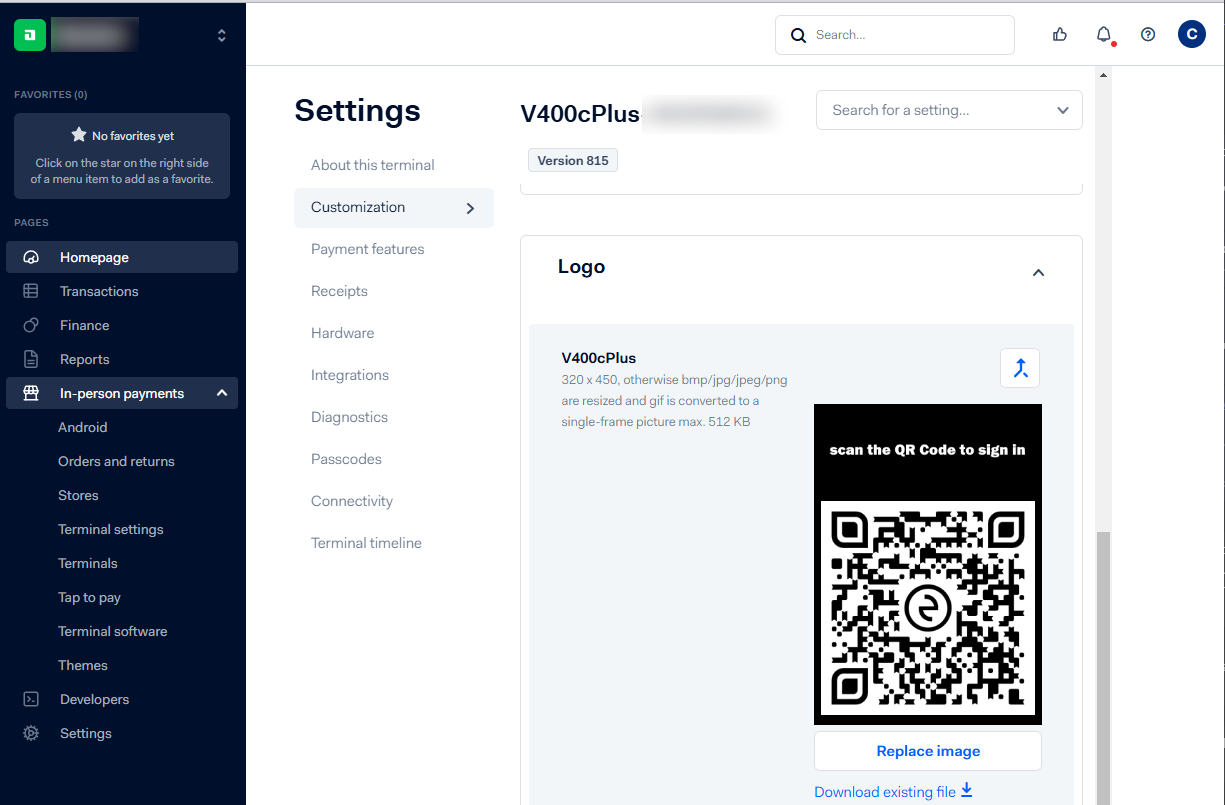Open Diagnostics settings
Viewport: 1225px width, 805px height.
tap(349, 417)
